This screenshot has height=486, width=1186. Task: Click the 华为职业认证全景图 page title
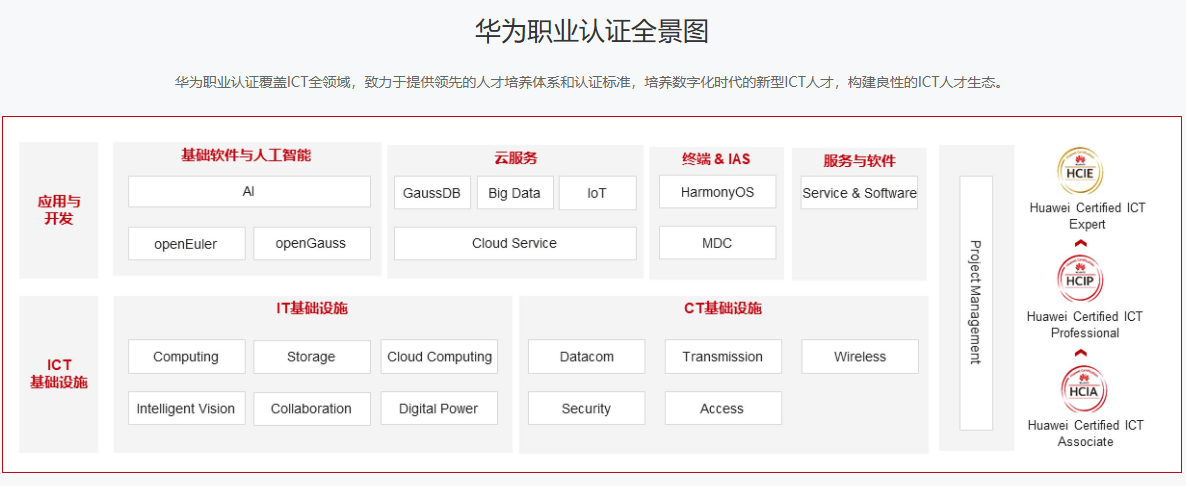(x=591, y=33)
